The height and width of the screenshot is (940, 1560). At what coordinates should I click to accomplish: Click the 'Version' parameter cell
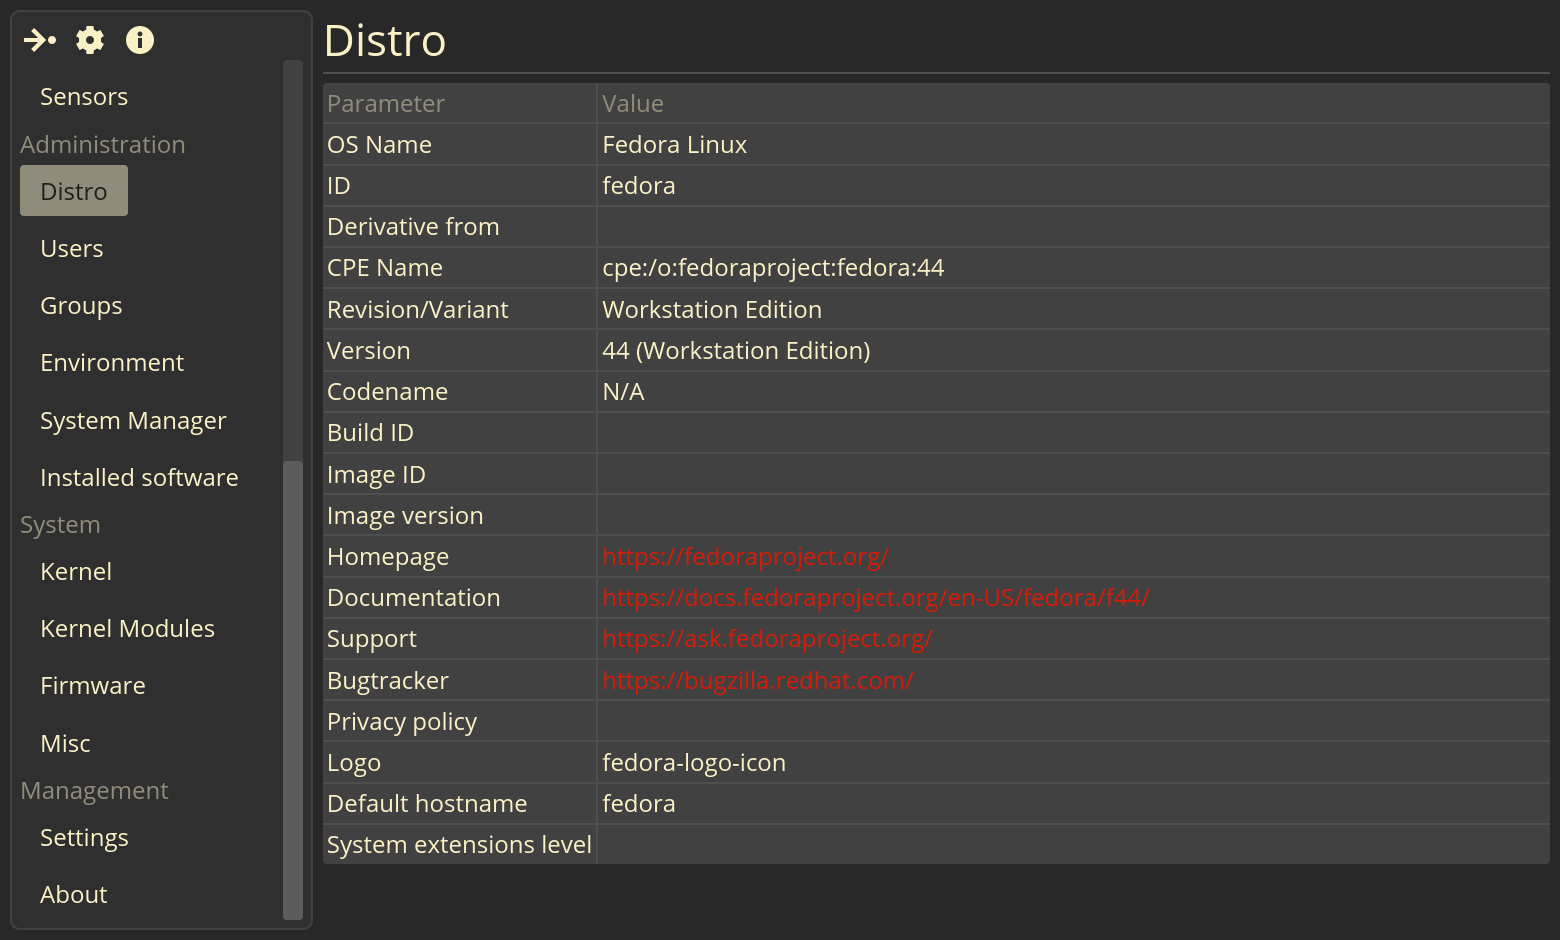(x=460, y=351)
